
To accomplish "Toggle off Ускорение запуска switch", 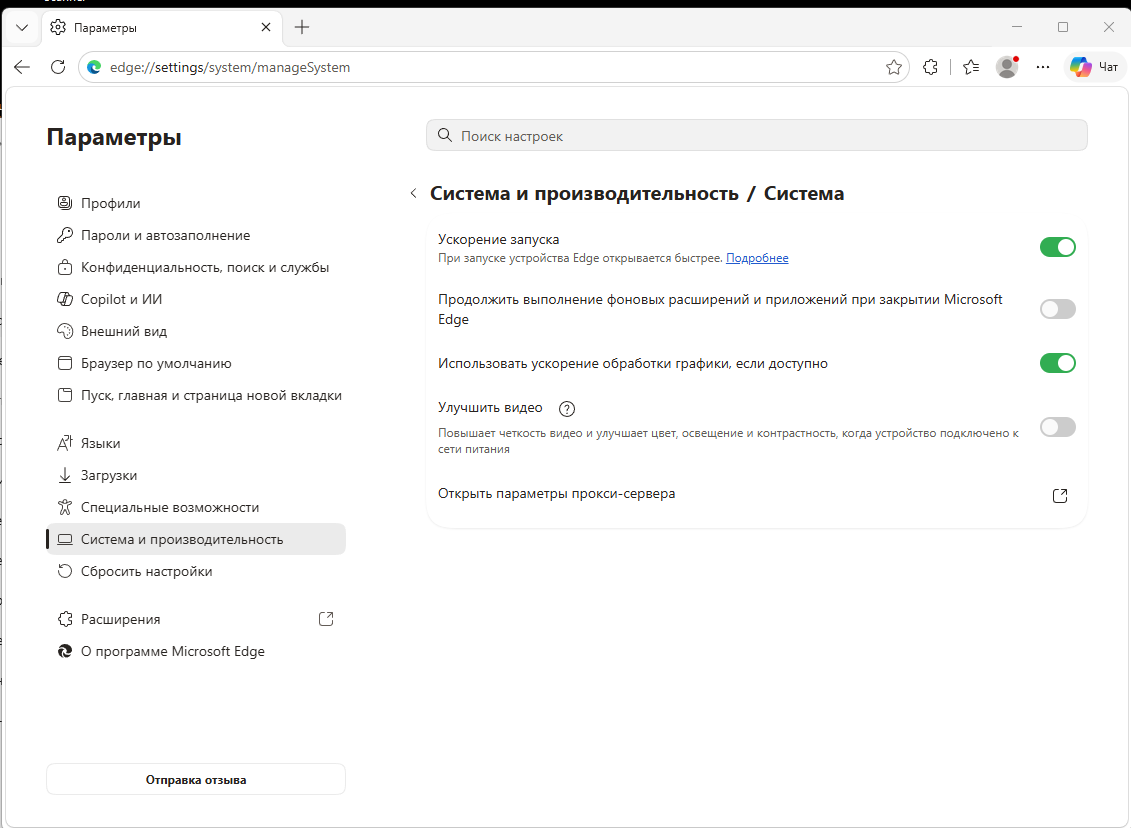I will point(1057,247).
